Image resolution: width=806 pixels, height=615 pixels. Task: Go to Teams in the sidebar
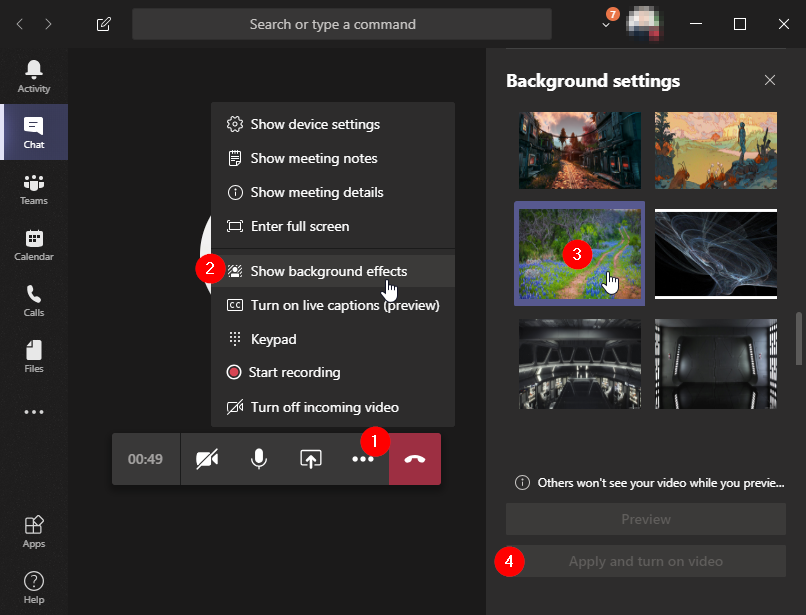(34, 189)
